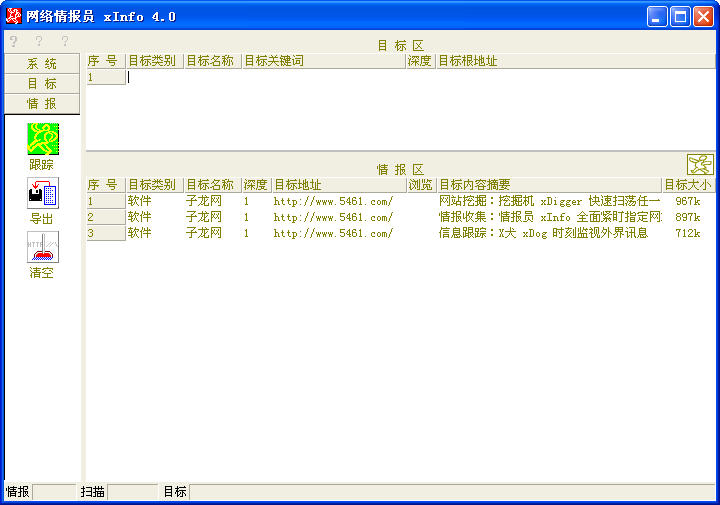This screenshot has width=720, height=505.
Task: Click the 目标类别 input cell in 目标区
Action: [x=155, y=77]
